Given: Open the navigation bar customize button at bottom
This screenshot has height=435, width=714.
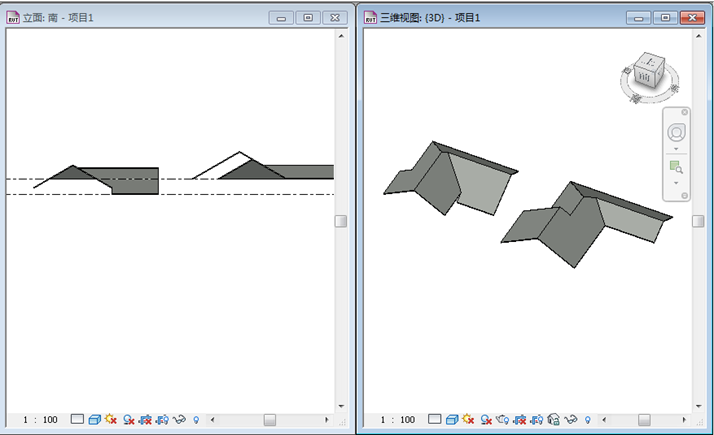Looking at the screenshot, I should tap(685, 195).
